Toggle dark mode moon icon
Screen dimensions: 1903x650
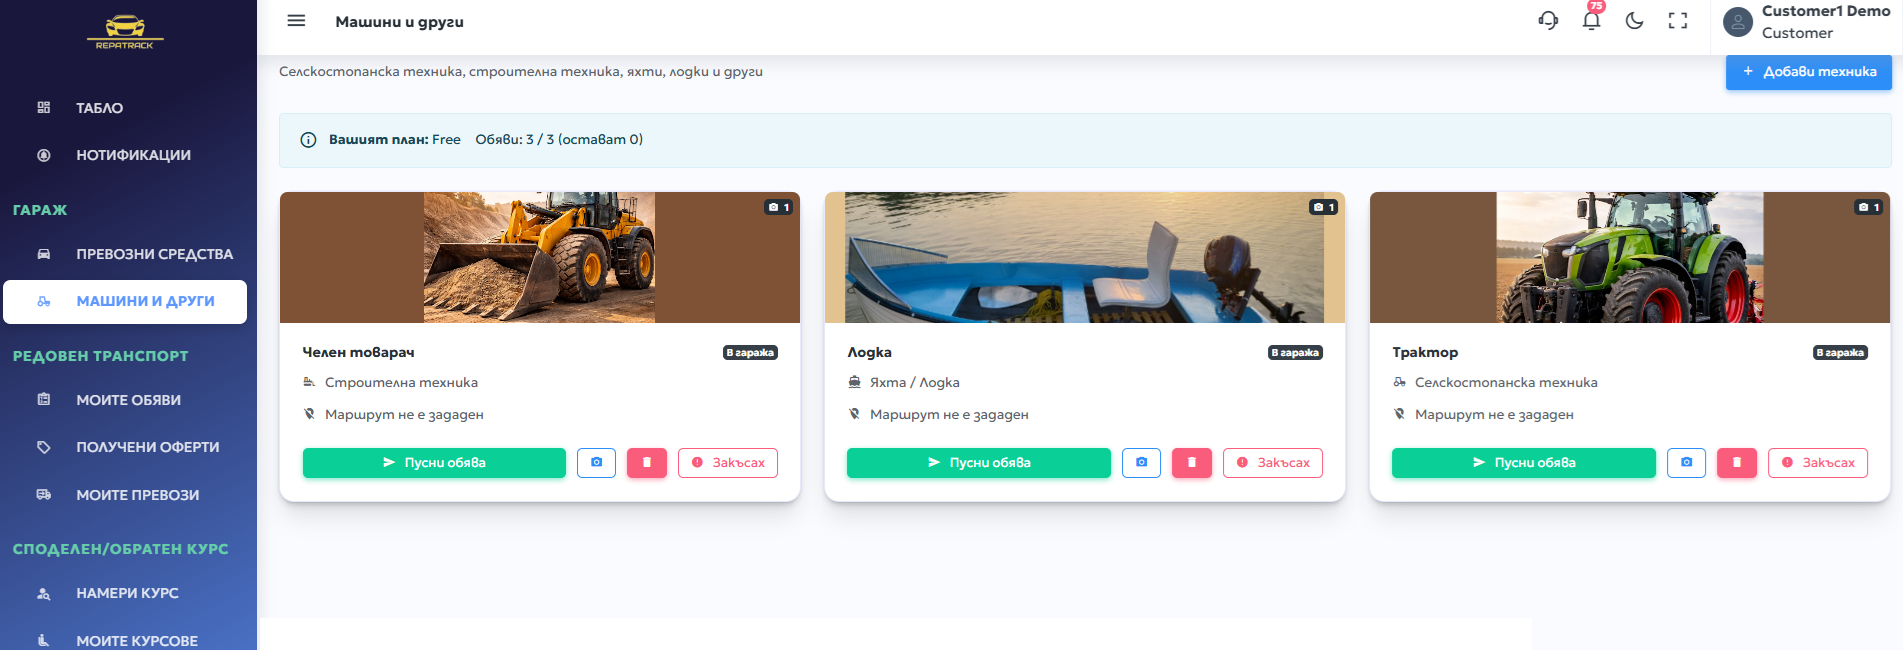point(1635,21)
